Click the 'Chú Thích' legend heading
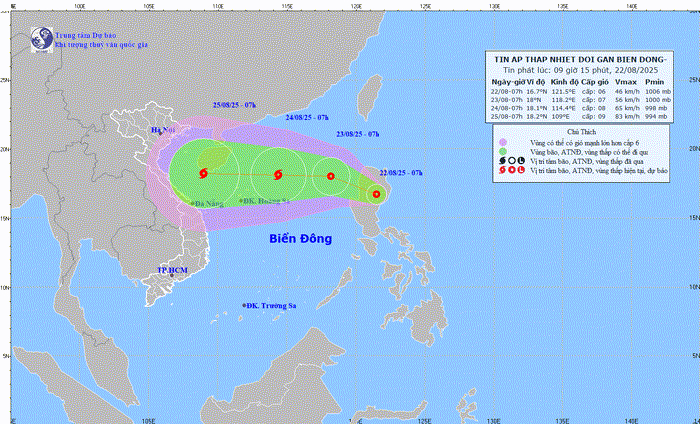Image resolution: width=700 pixels, height=424 pixels. pyautogui.click(x=581, y=132)
